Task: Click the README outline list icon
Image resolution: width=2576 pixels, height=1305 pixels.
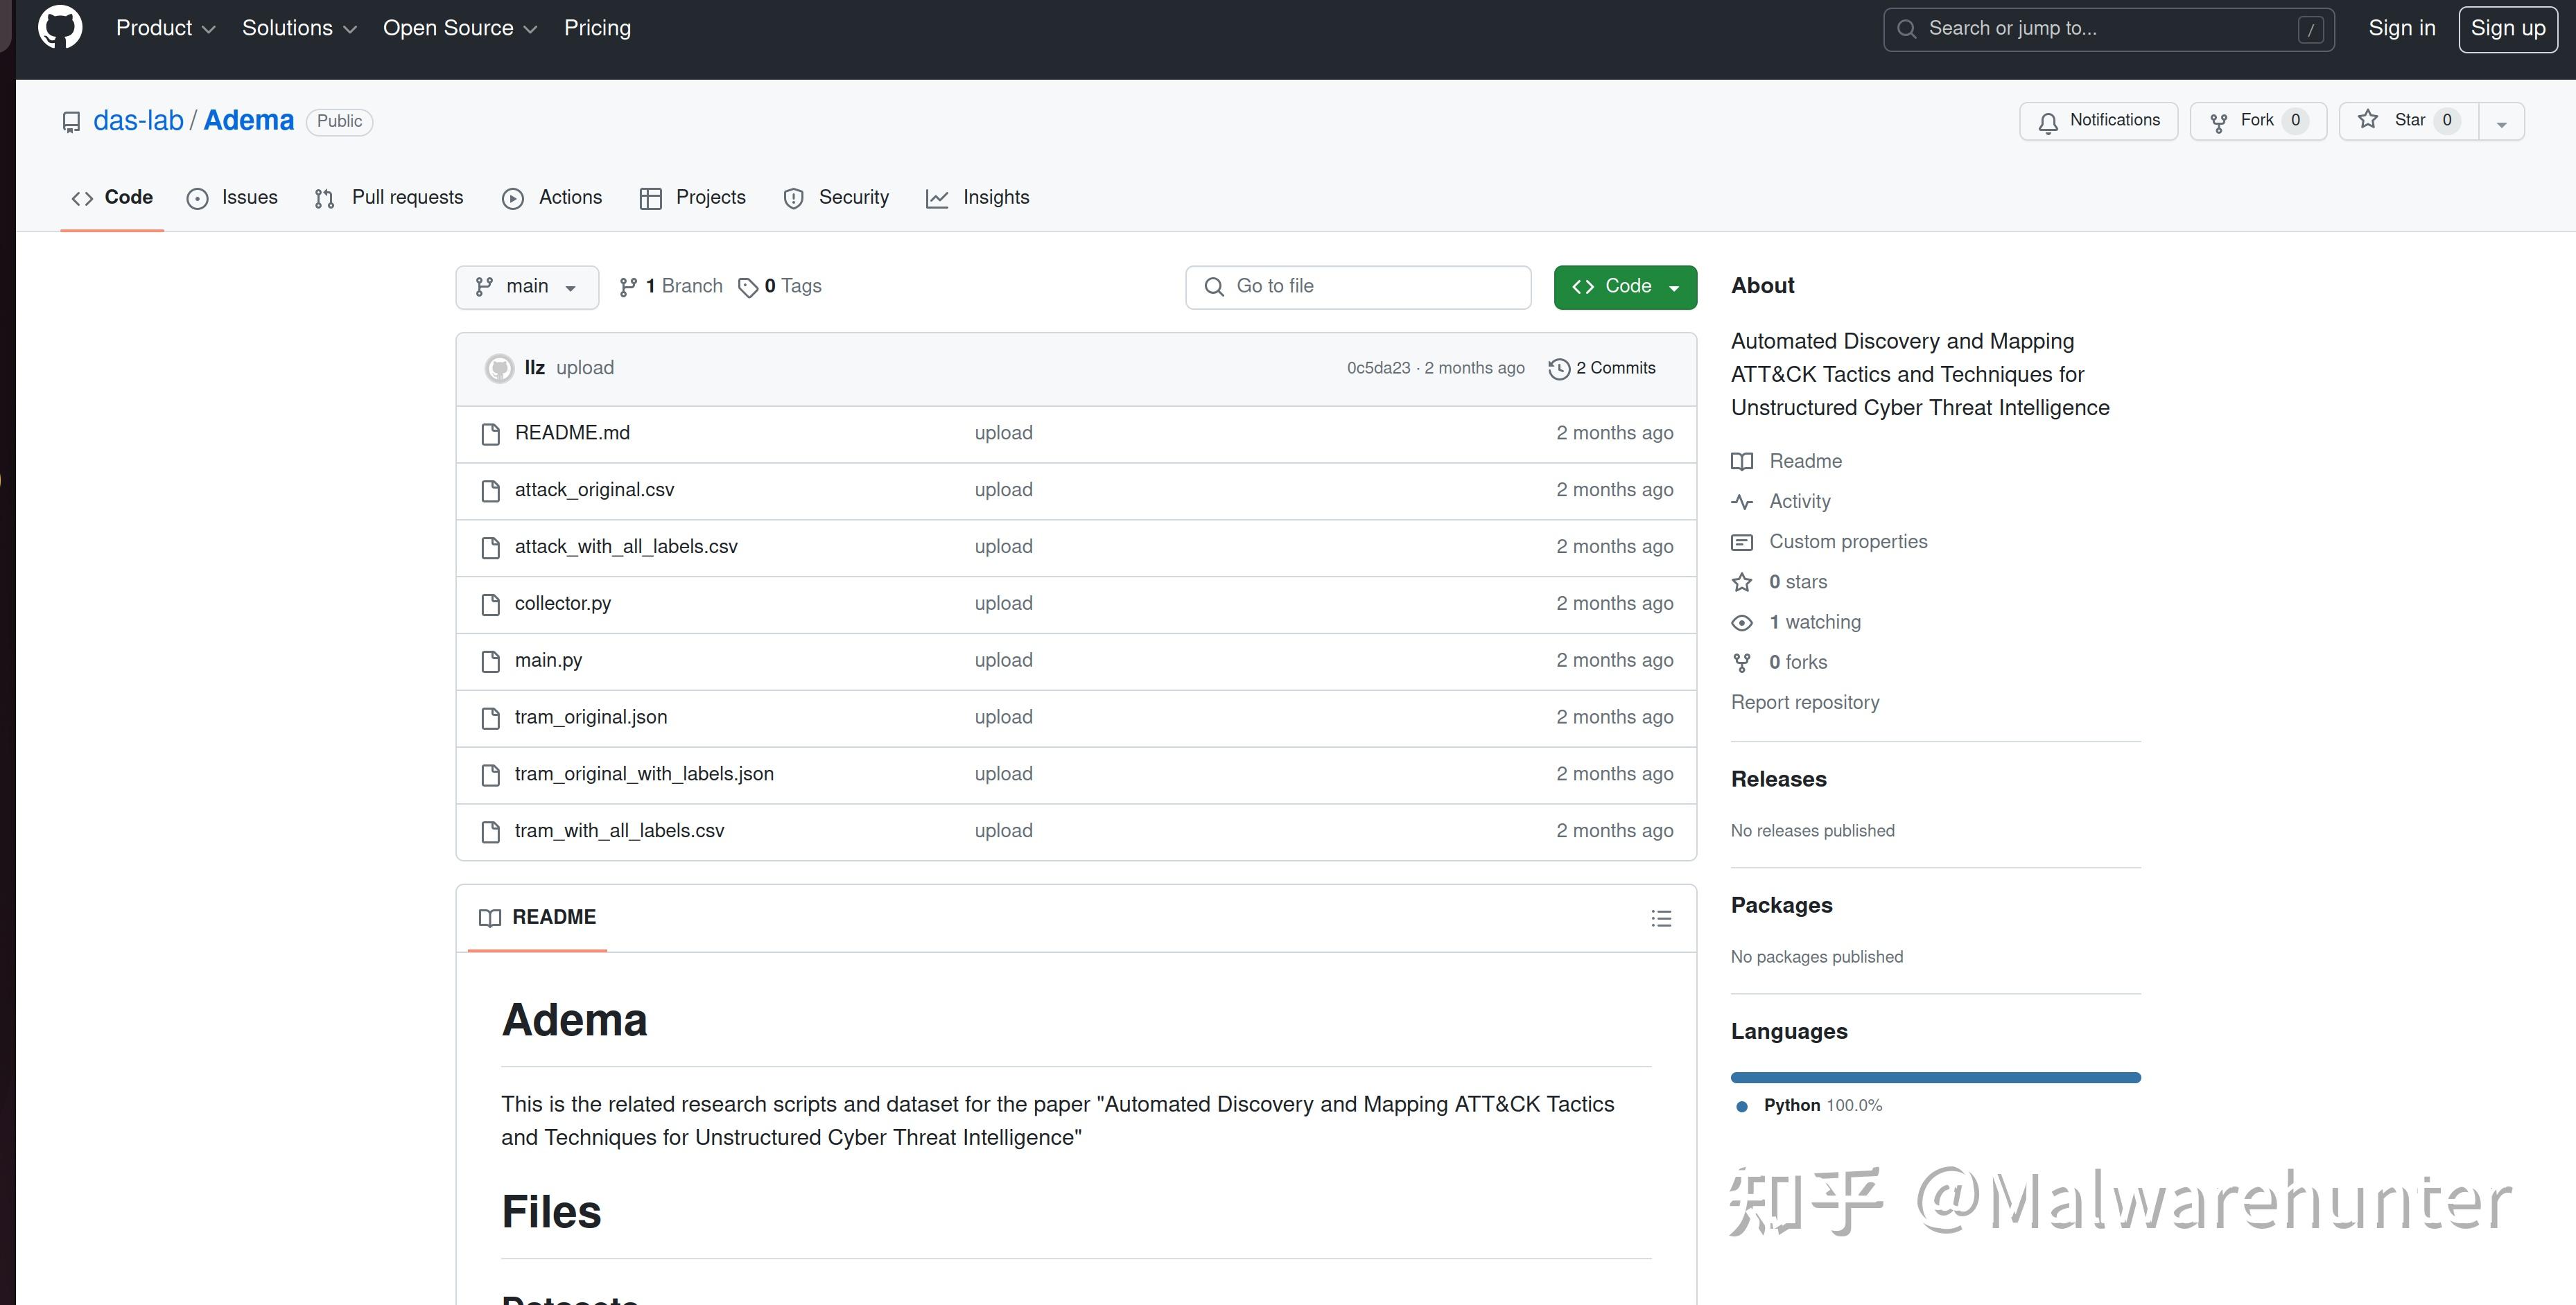Action: pos(1661,918)
